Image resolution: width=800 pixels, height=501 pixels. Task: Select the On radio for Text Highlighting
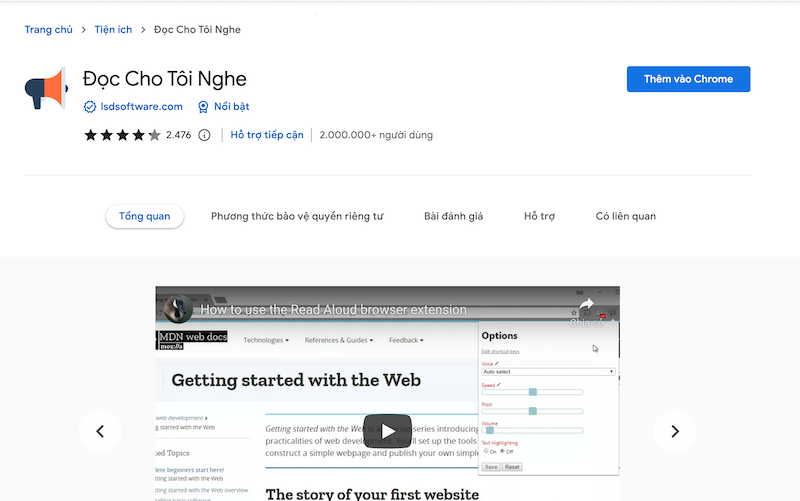[x=486, y=451]
